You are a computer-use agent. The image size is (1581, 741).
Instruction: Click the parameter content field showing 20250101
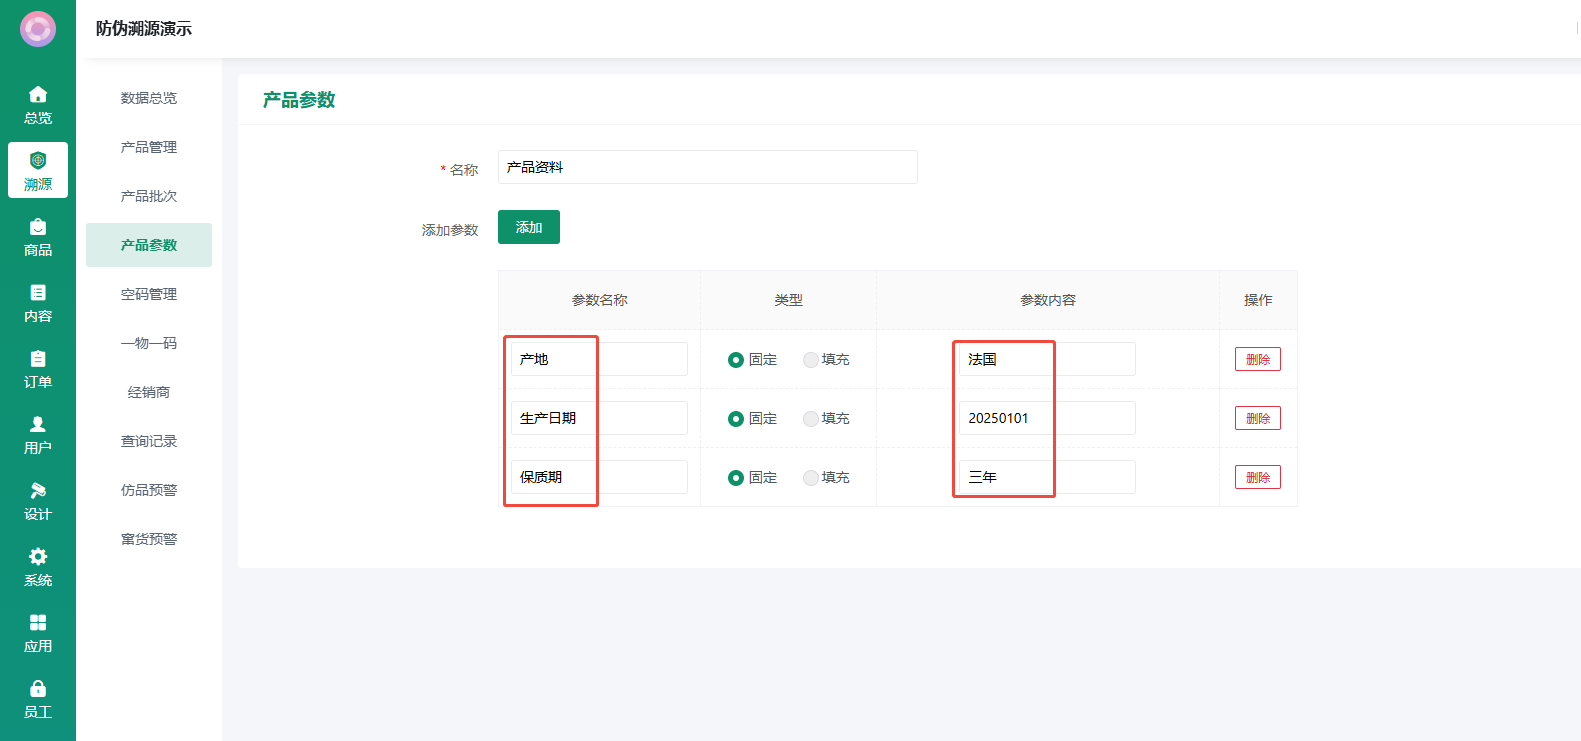[1046, 418]
